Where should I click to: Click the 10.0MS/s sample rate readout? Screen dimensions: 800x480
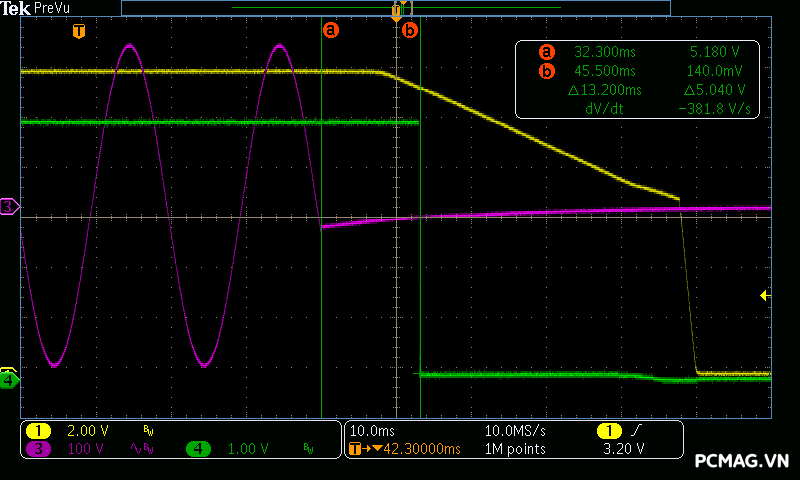[x=515, y=430]
